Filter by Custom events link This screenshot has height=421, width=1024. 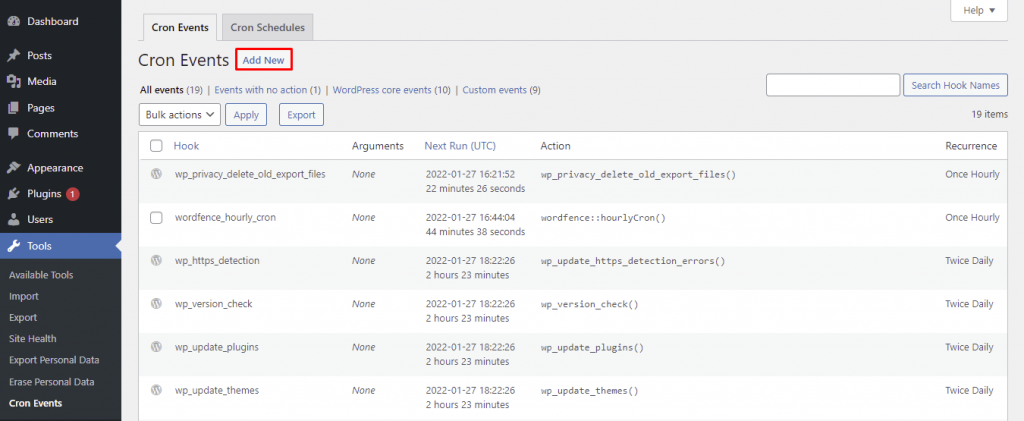coord(501,90)
